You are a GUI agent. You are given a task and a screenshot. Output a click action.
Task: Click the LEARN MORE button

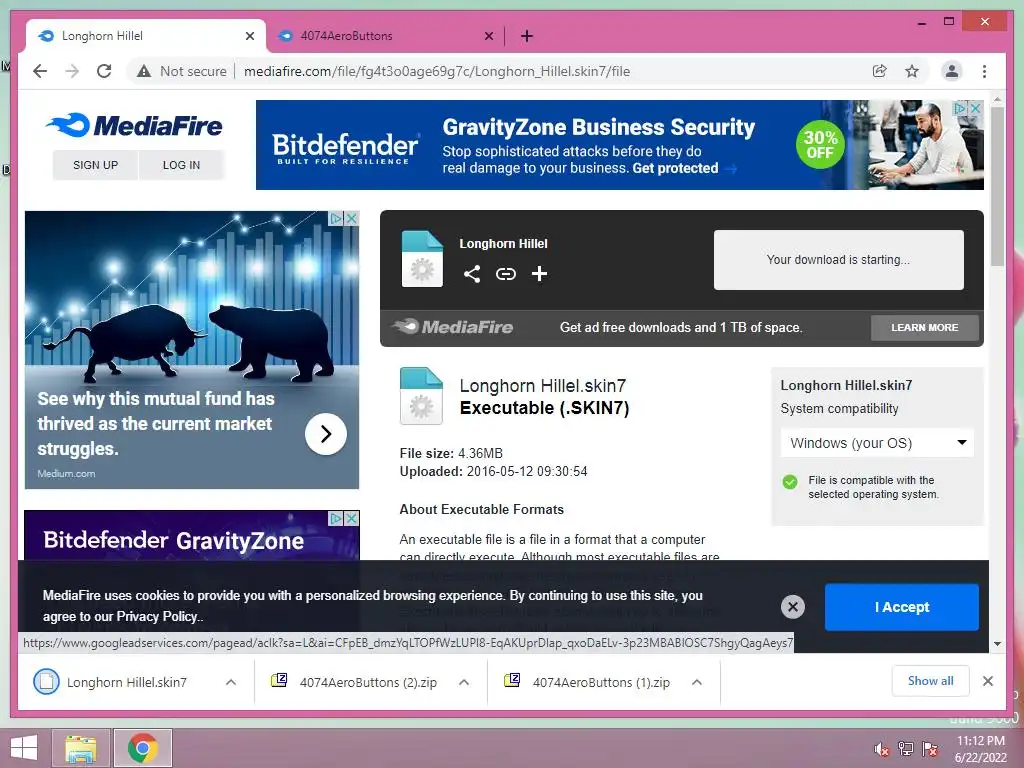pyautogui.click(x=925, y=327)
